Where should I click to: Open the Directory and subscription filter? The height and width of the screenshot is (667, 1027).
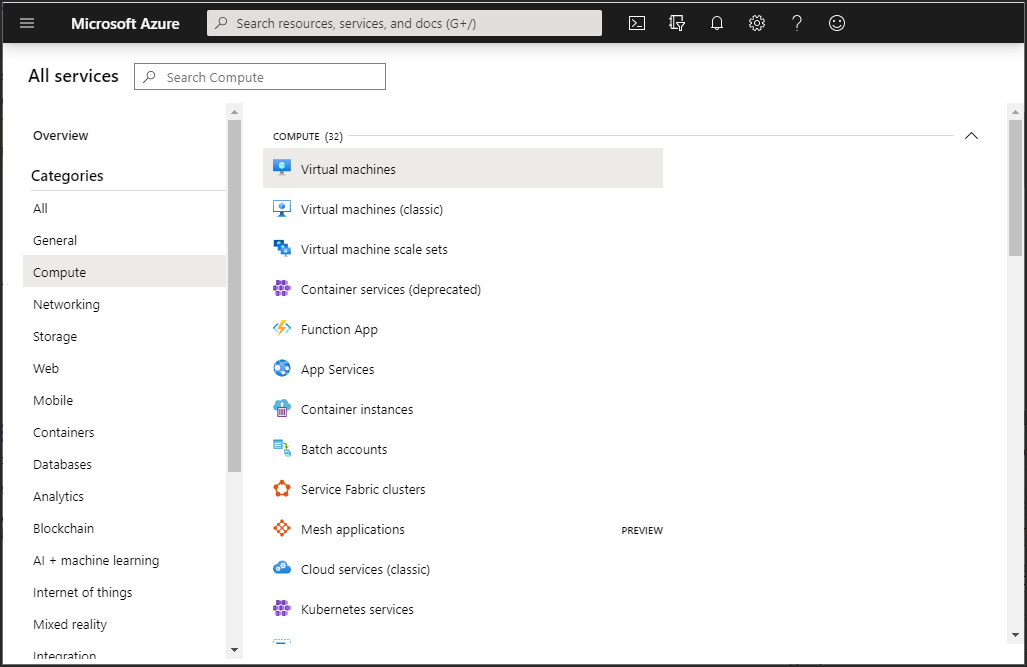[x=677, y=24]
